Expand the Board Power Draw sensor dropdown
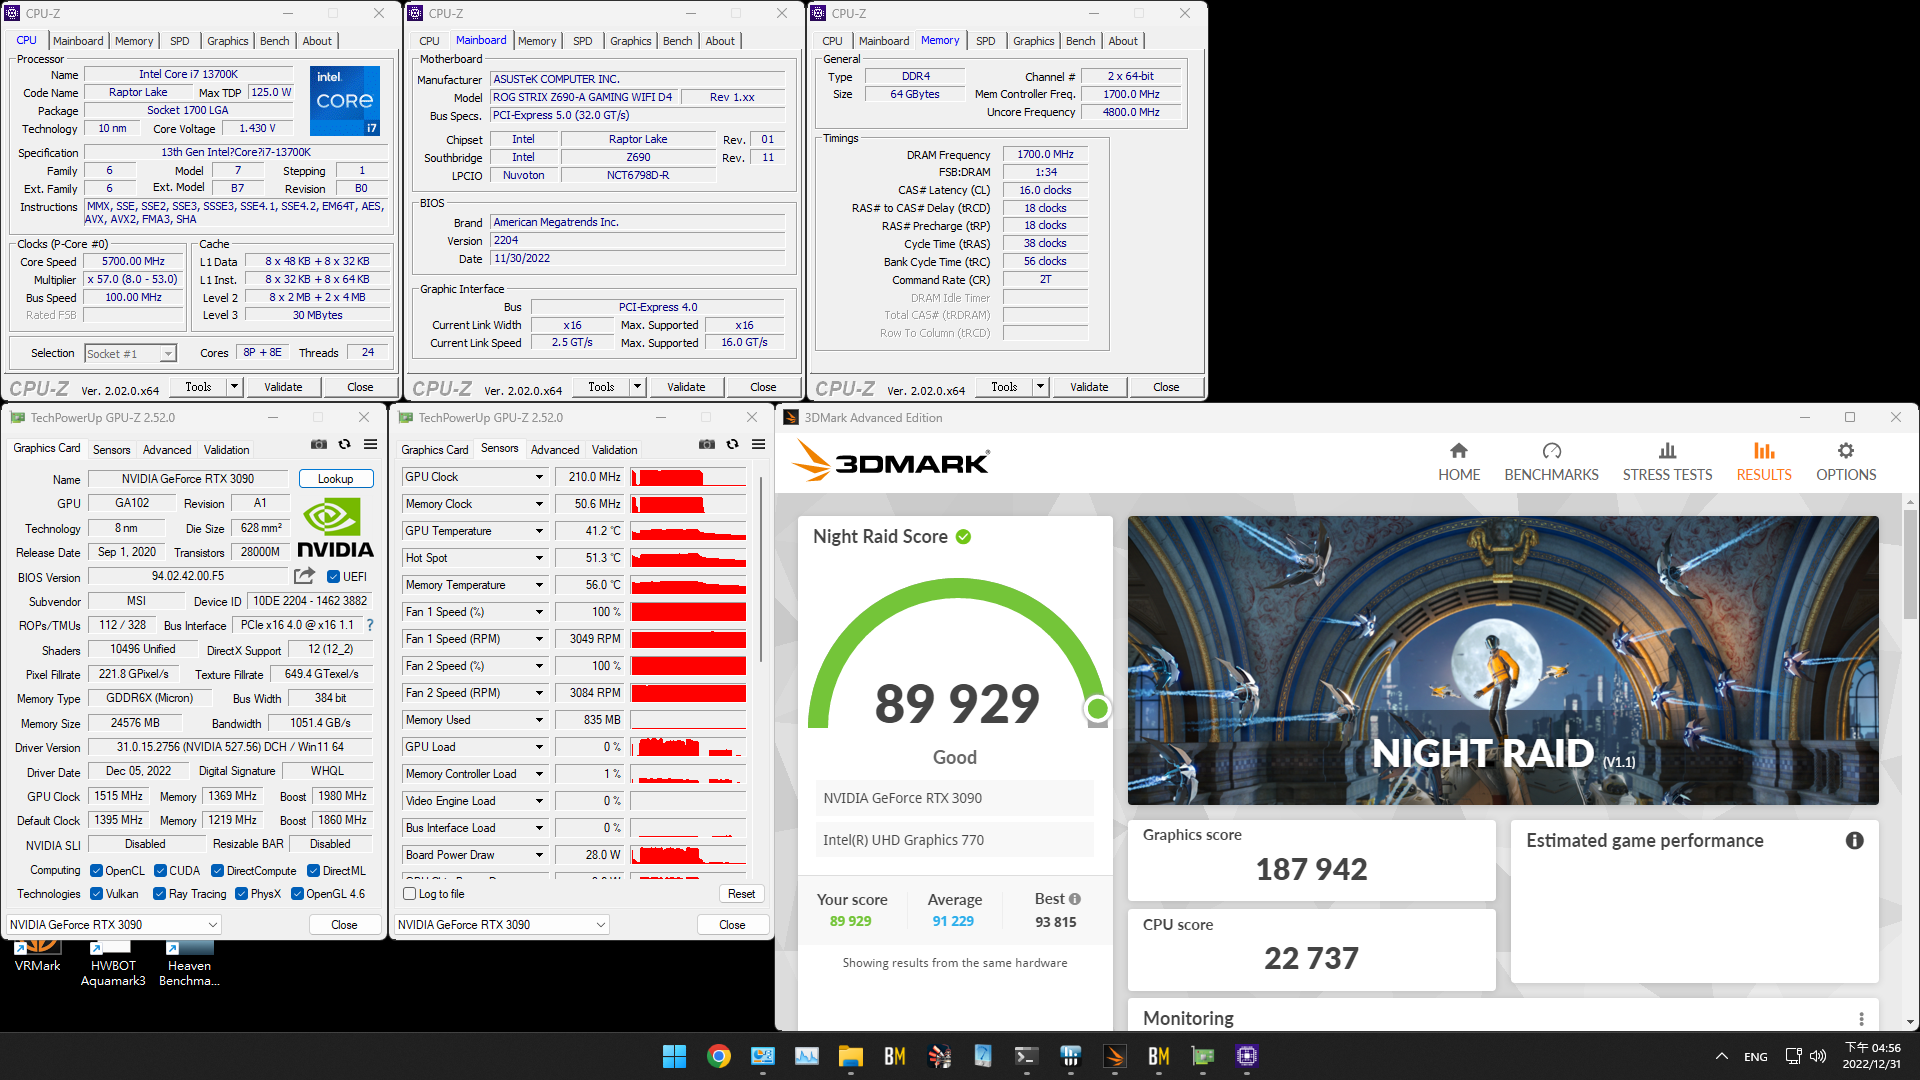Viewport: 1920px width, 1080px height. click(x=539, y=855)
